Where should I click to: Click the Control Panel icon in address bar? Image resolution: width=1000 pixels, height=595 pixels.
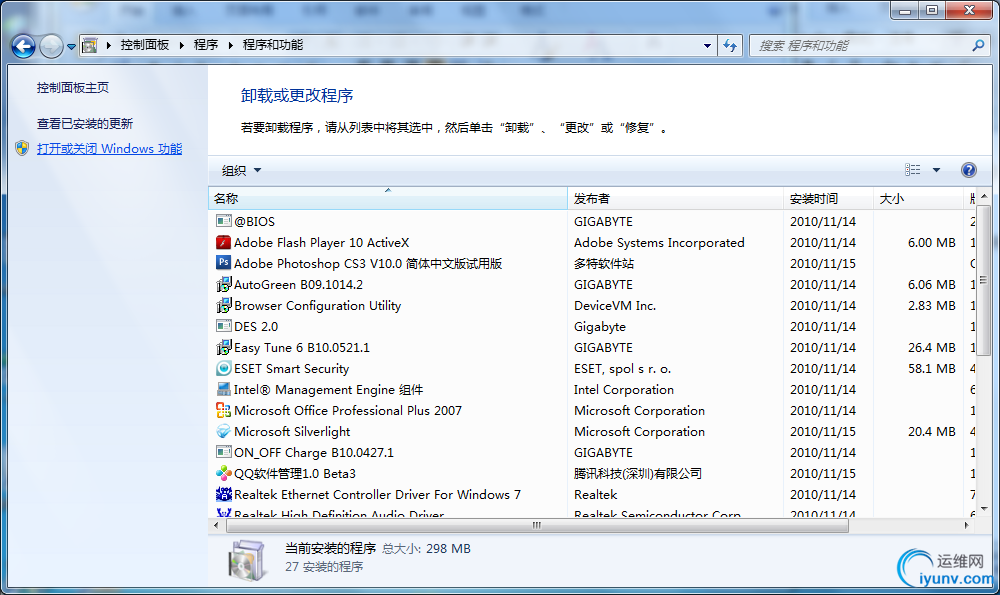(x=90, y=45)
